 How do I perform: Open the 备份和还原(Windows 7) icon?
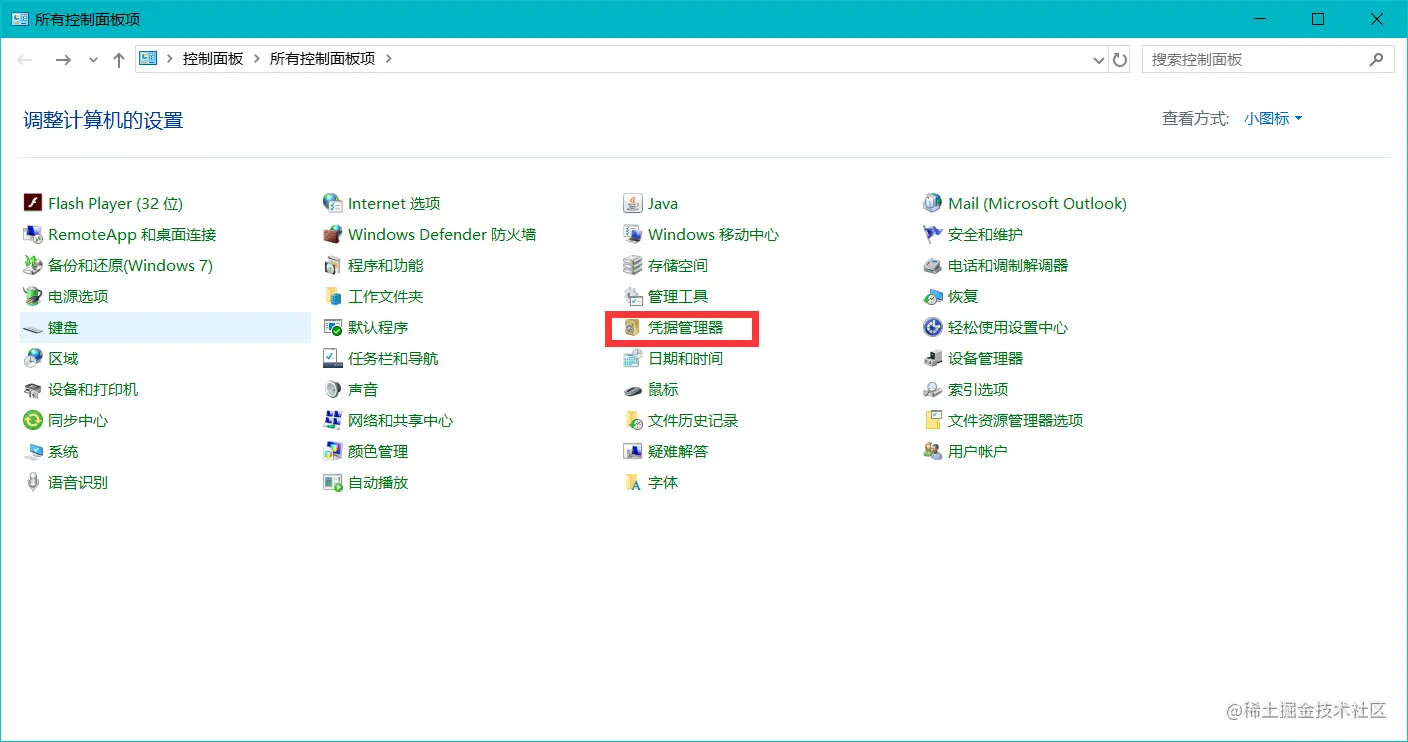(32, 265)
